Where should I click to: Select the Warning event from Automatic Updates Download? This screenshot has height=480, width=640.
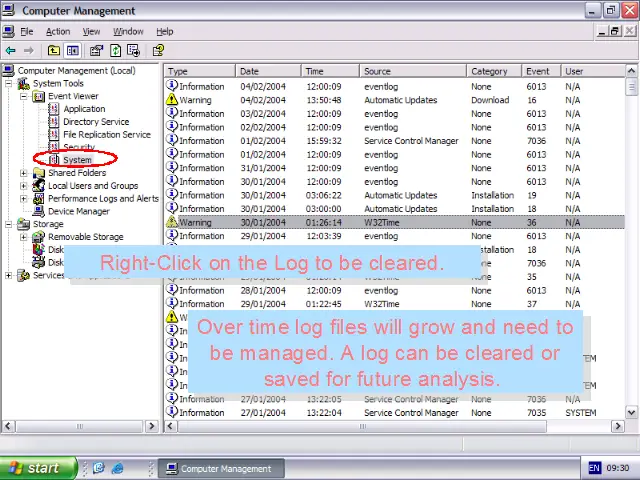pos(395,100)
